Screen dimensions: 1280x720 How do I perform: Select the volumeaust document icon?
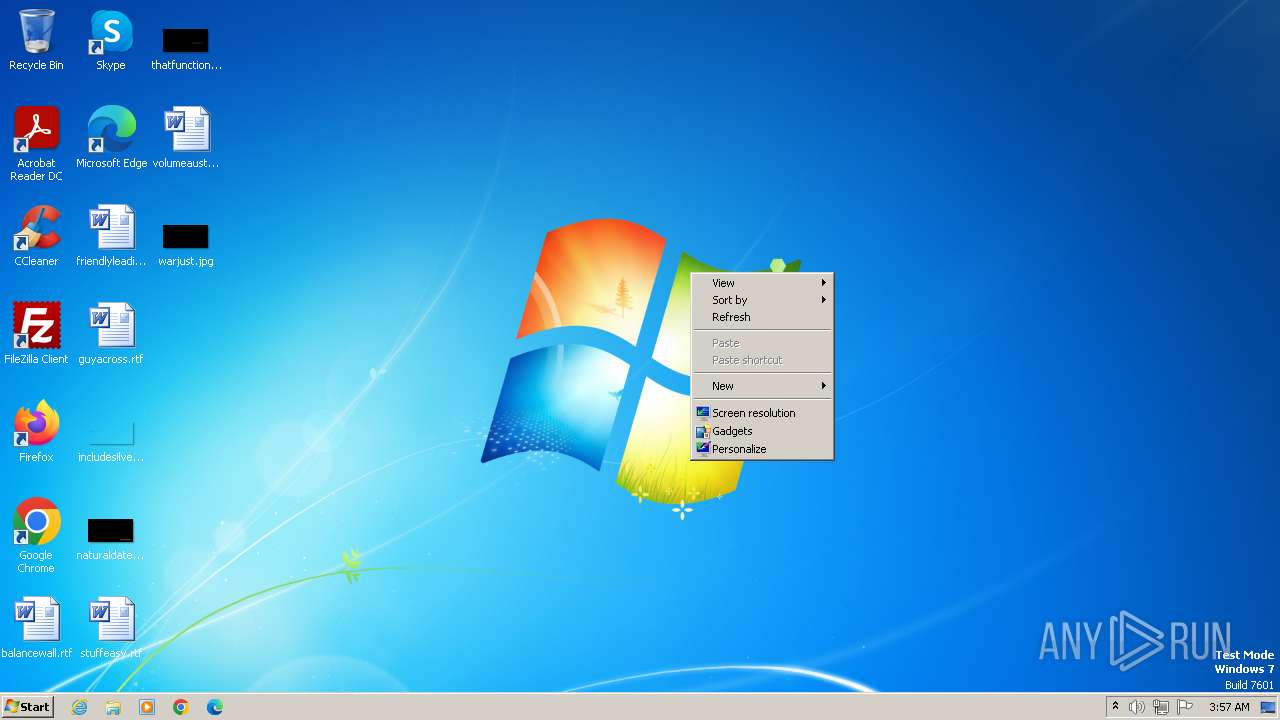click(186, 138)
